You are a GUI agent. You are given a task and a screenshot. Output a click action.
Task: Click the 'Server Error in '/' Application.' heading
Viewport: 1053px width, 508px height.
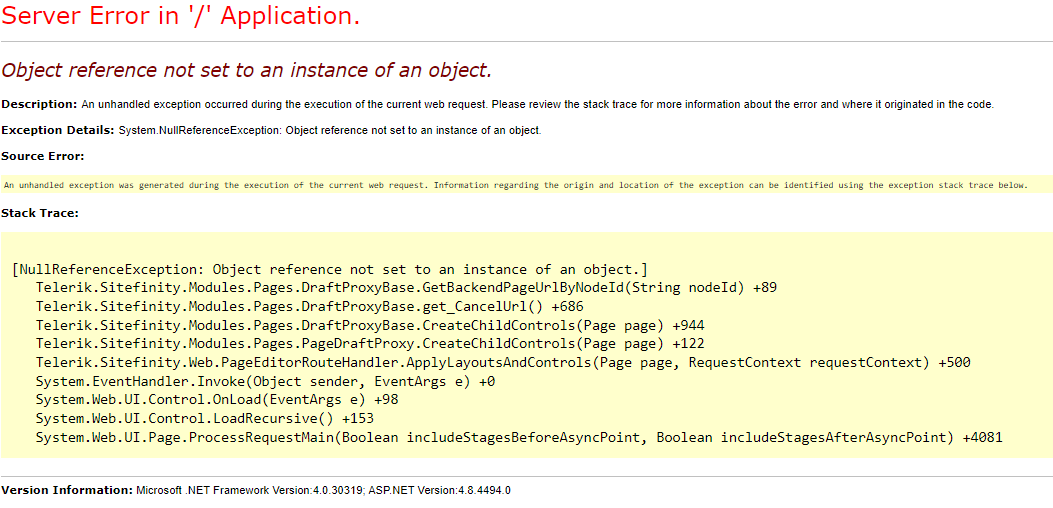click(x=180, y=17)
